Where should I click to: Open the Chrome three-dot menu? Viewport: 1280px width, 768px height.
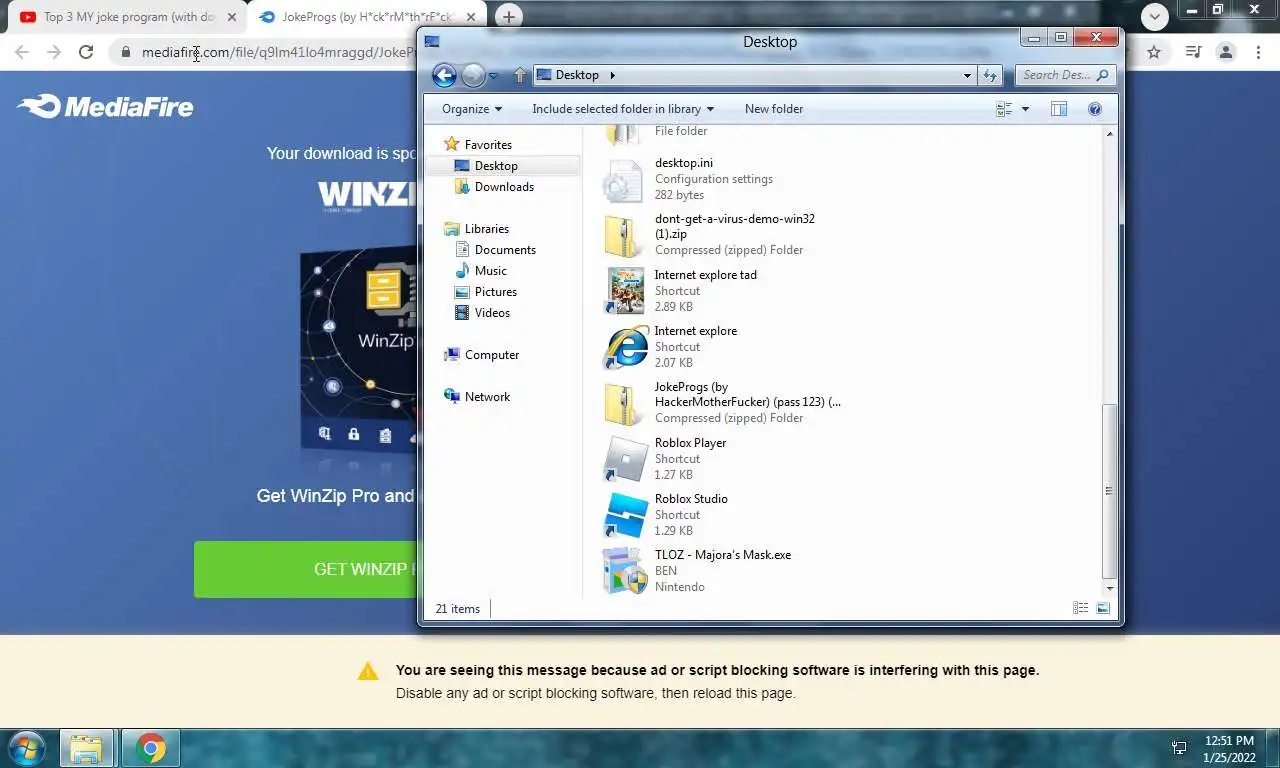pos(1260,52)
